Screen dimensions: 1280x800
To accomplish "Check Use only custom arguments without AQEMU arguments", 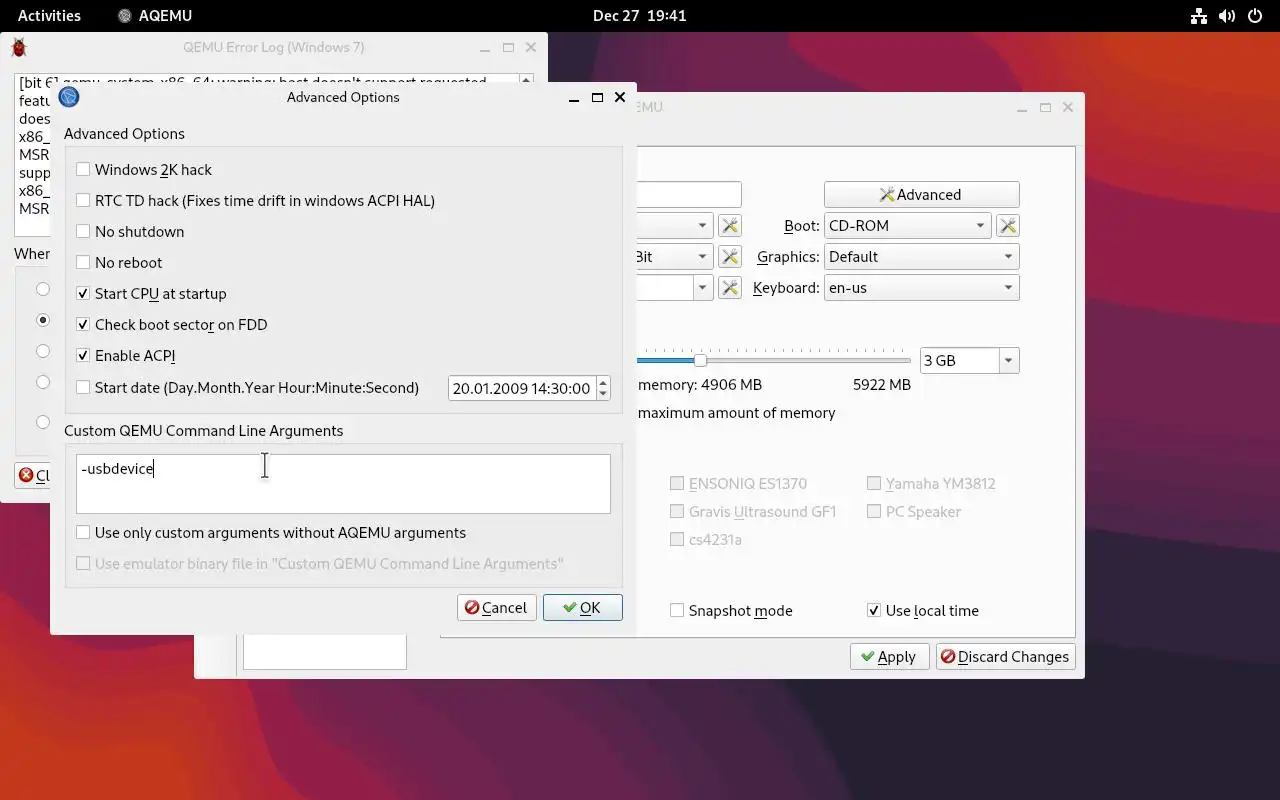I will click(x=83, y=533).
